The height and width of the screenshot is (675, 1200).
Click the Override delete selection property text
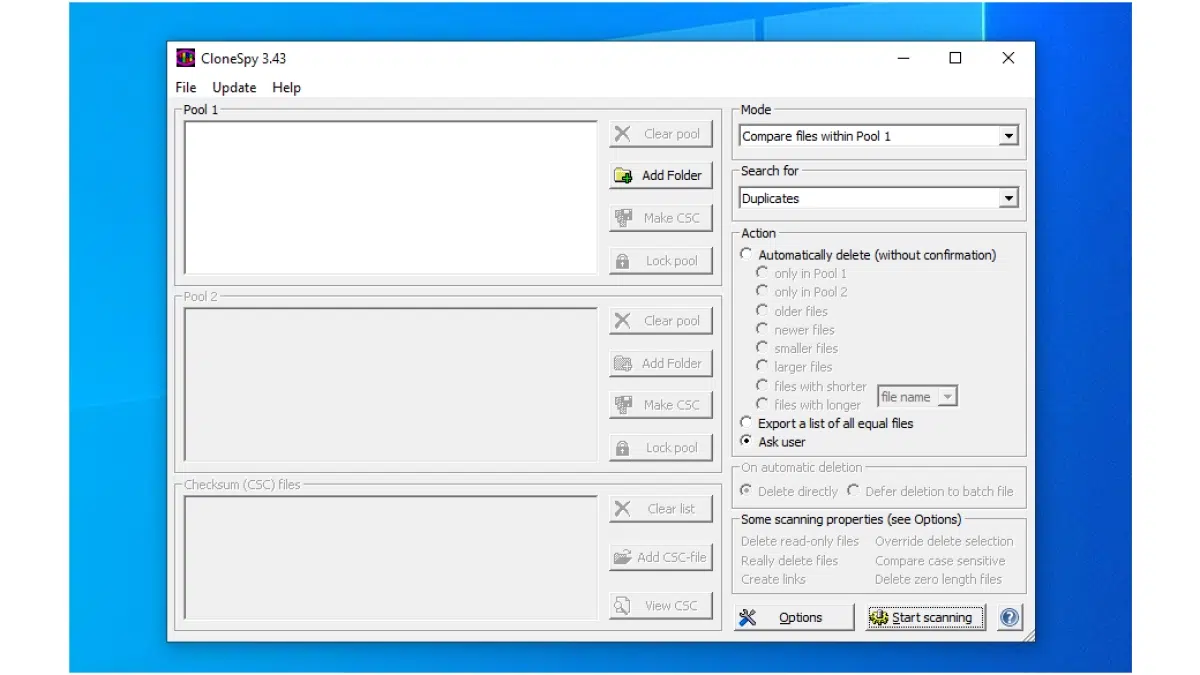[x=944, y=541]
